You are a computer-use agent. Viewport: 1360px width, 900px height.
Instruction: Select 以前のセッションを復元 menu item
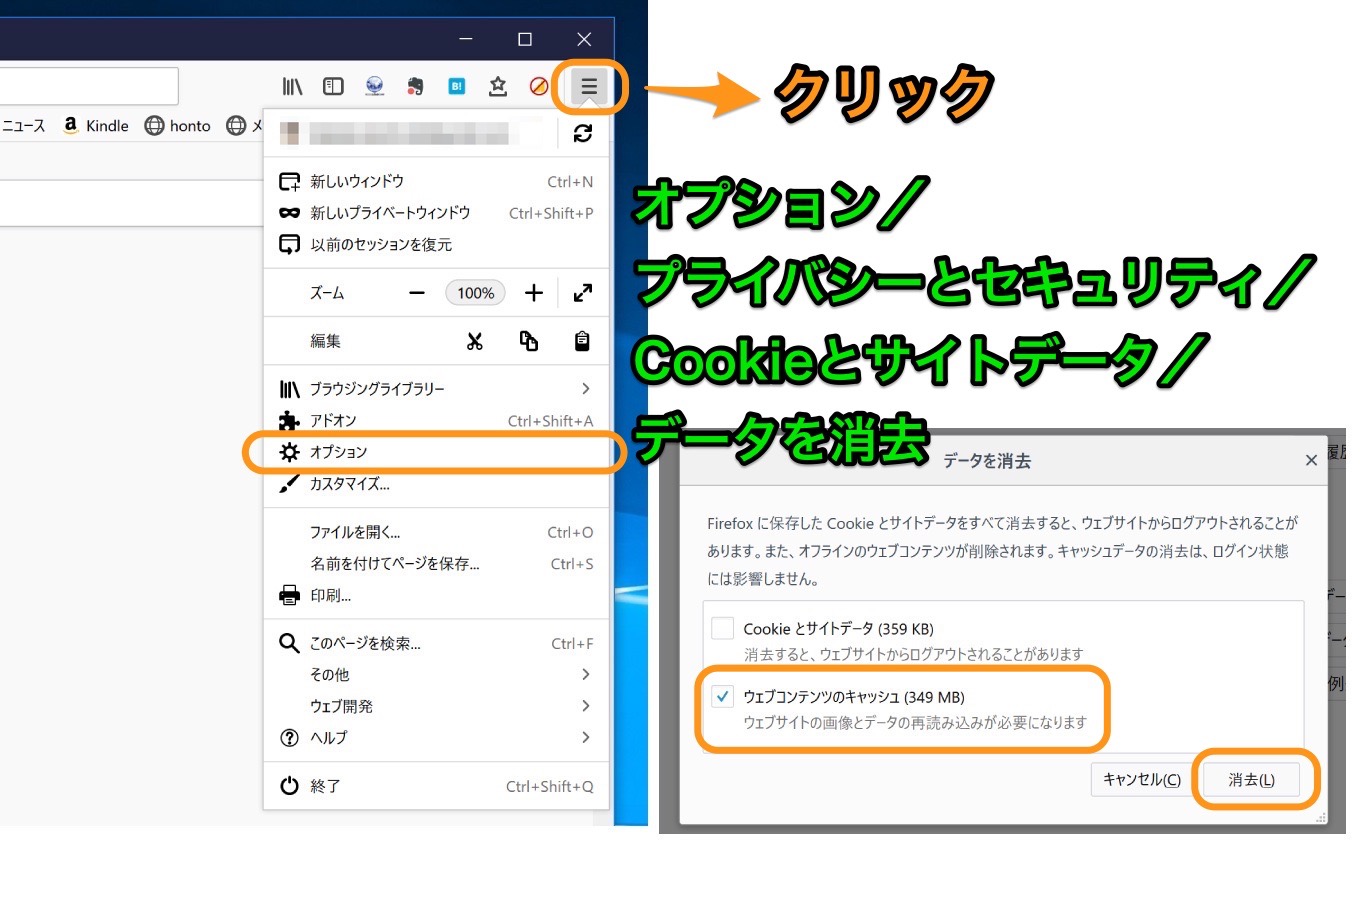[x=436, y=244]
